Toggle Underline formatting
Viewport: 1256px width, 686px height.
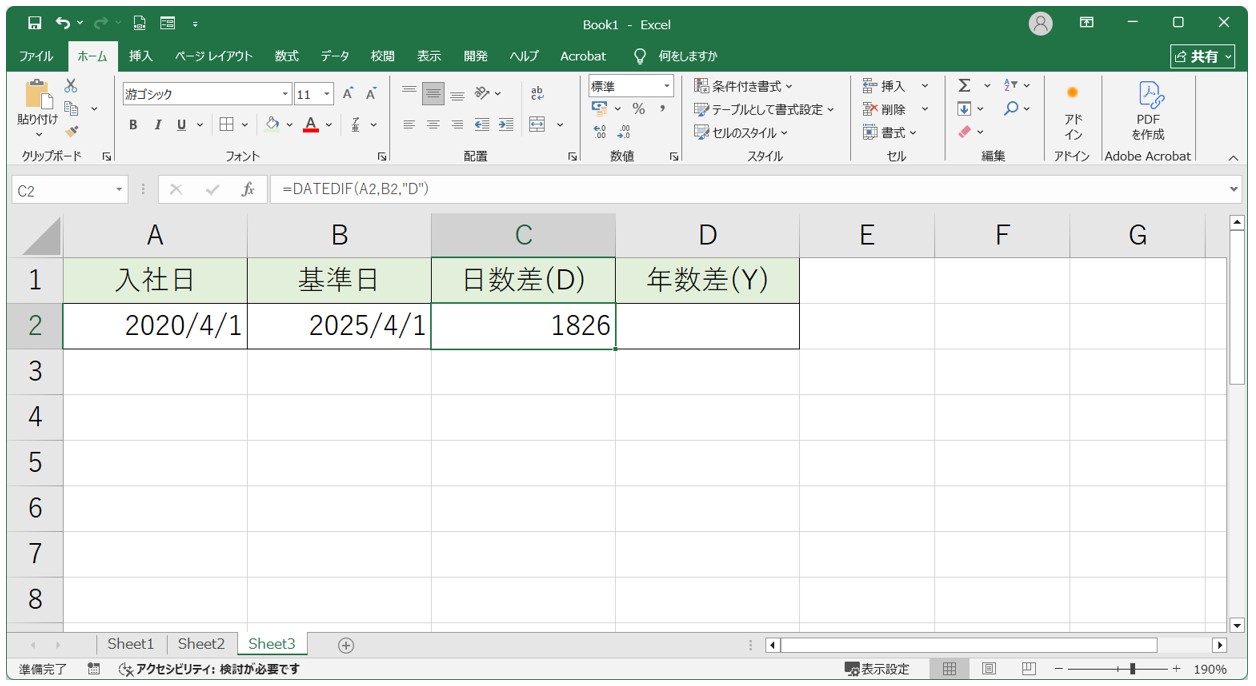pos(181,125)
